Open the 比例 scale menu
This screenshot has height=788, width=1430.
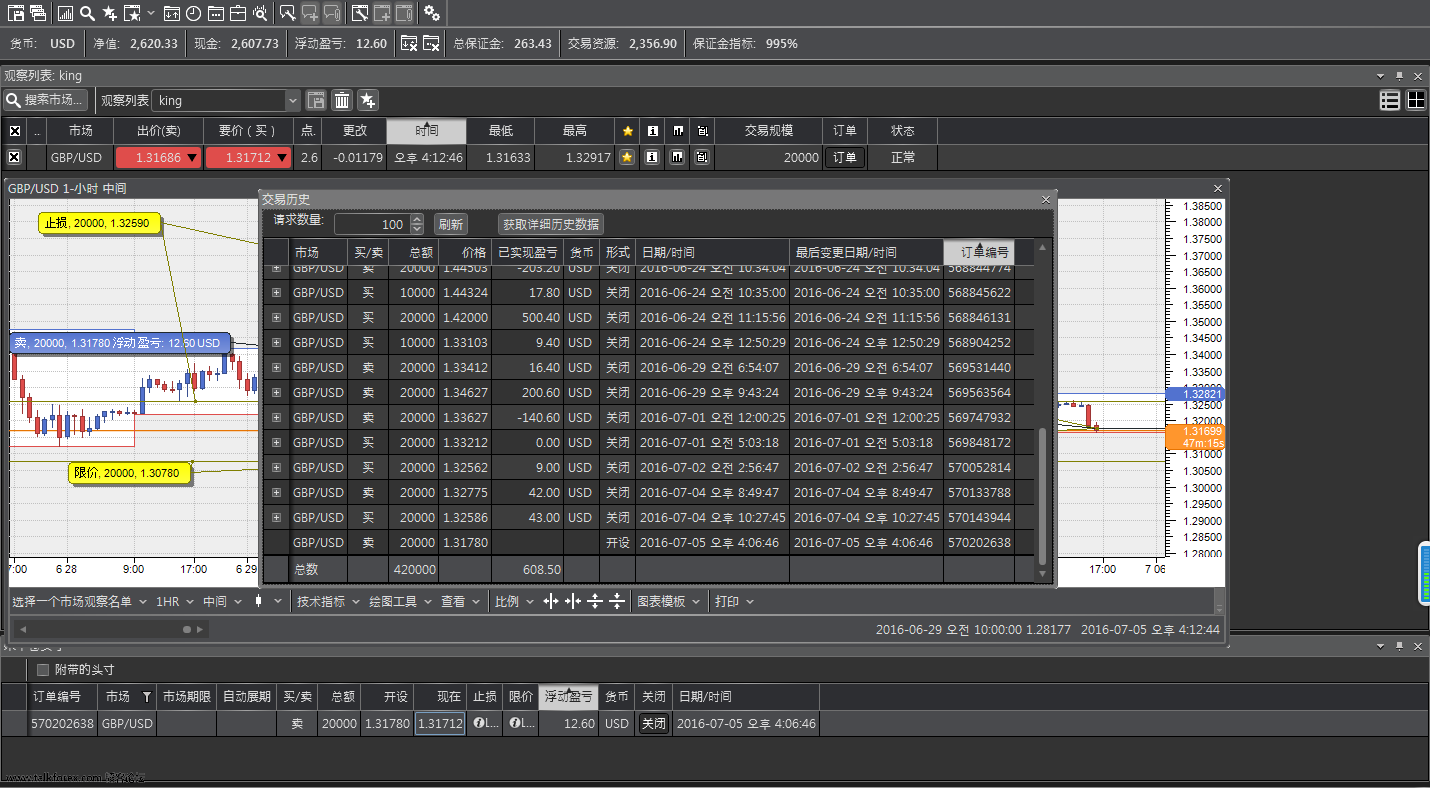point(513,601)
